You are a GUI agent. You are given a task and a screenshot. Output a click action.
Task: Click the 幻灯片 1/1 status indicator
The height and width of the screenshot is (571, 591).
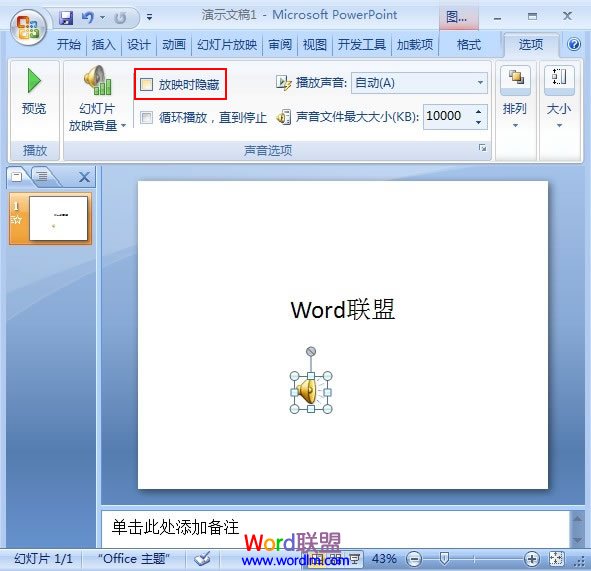point(43,559)
